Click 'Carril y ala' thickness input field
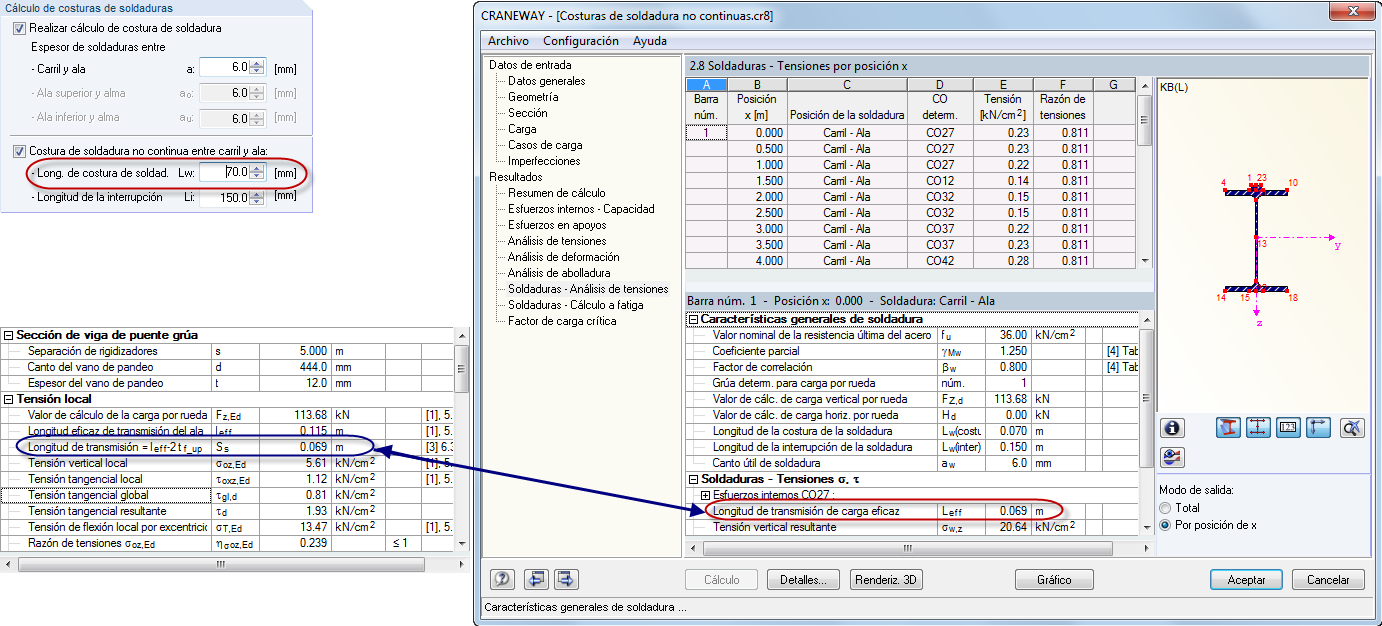The image size is (1382, 626). 224,67
